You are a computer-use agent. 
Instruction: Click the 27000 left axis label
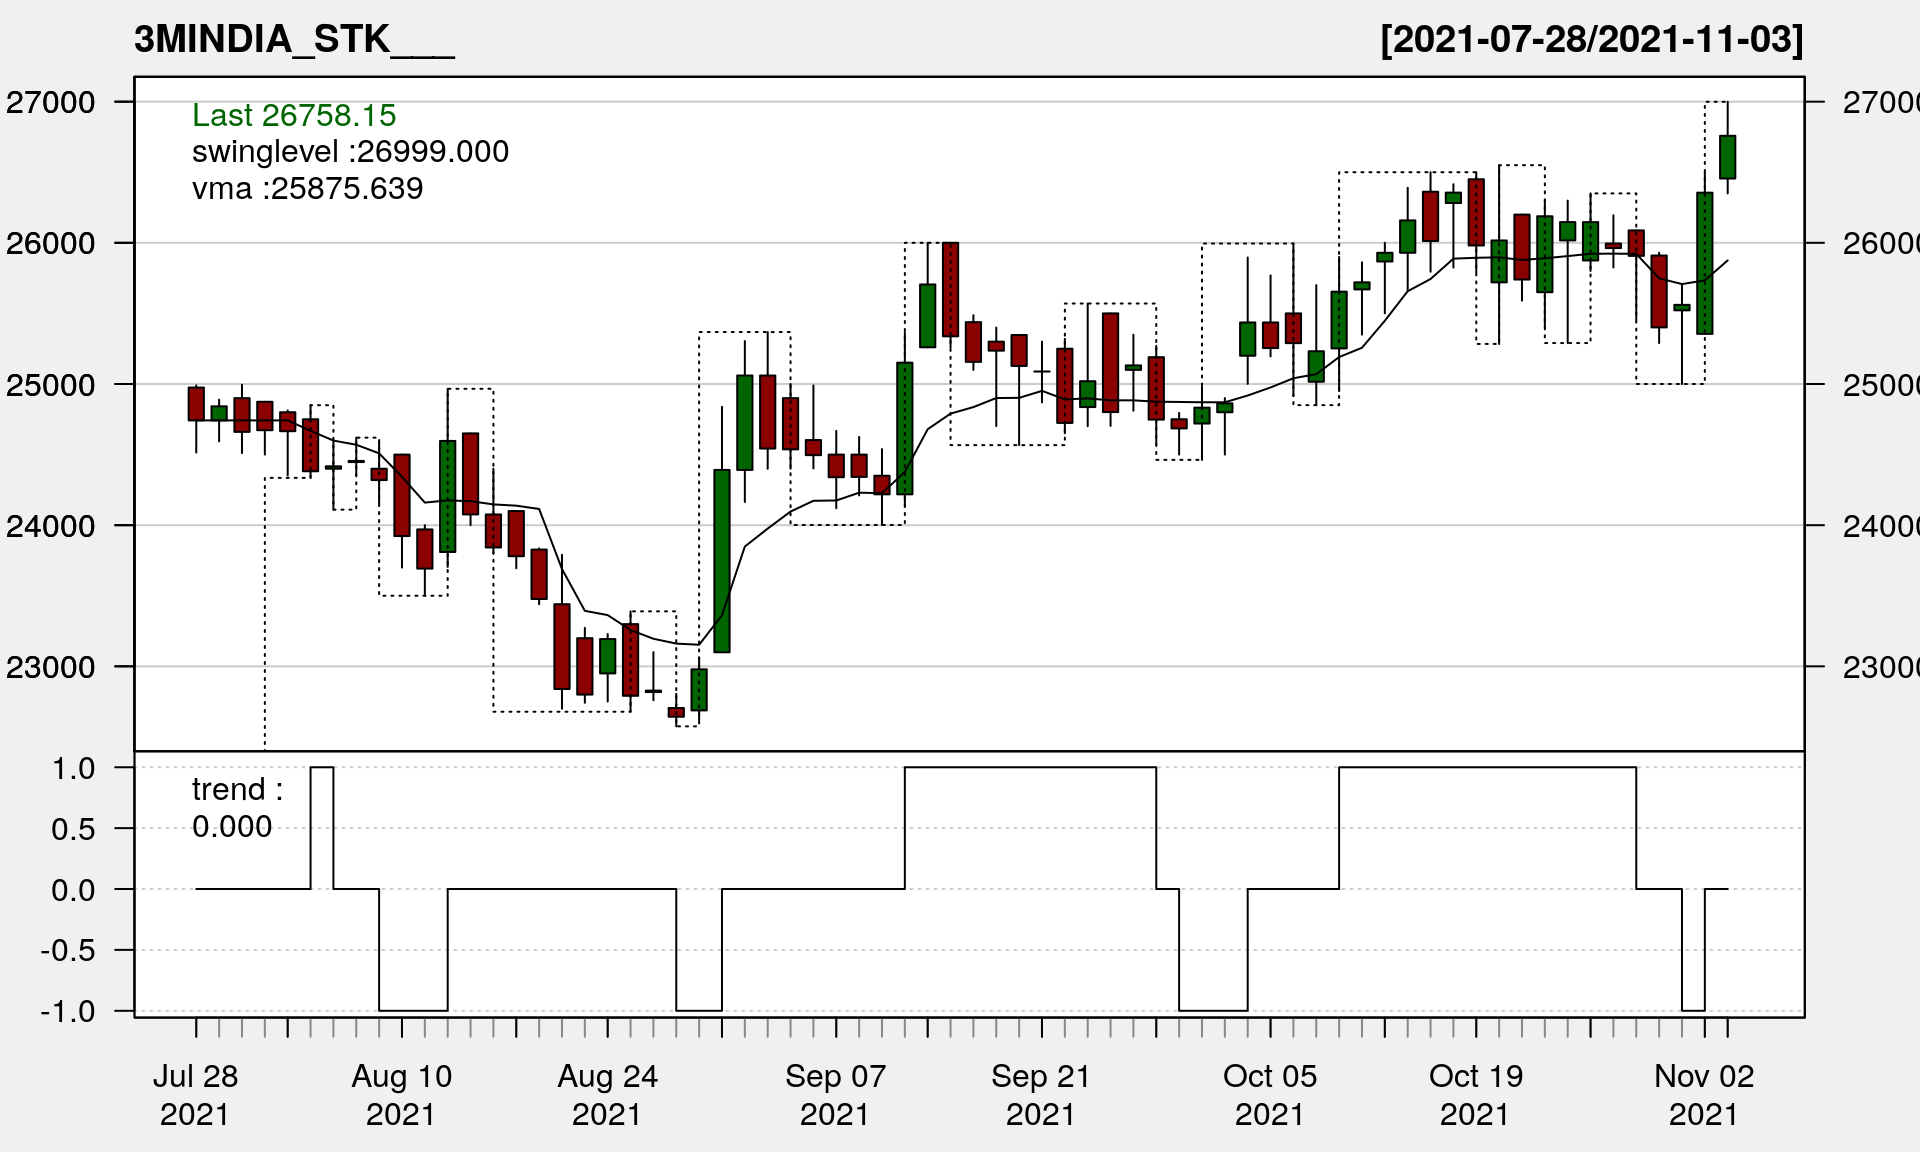click(x=51, y=102)
